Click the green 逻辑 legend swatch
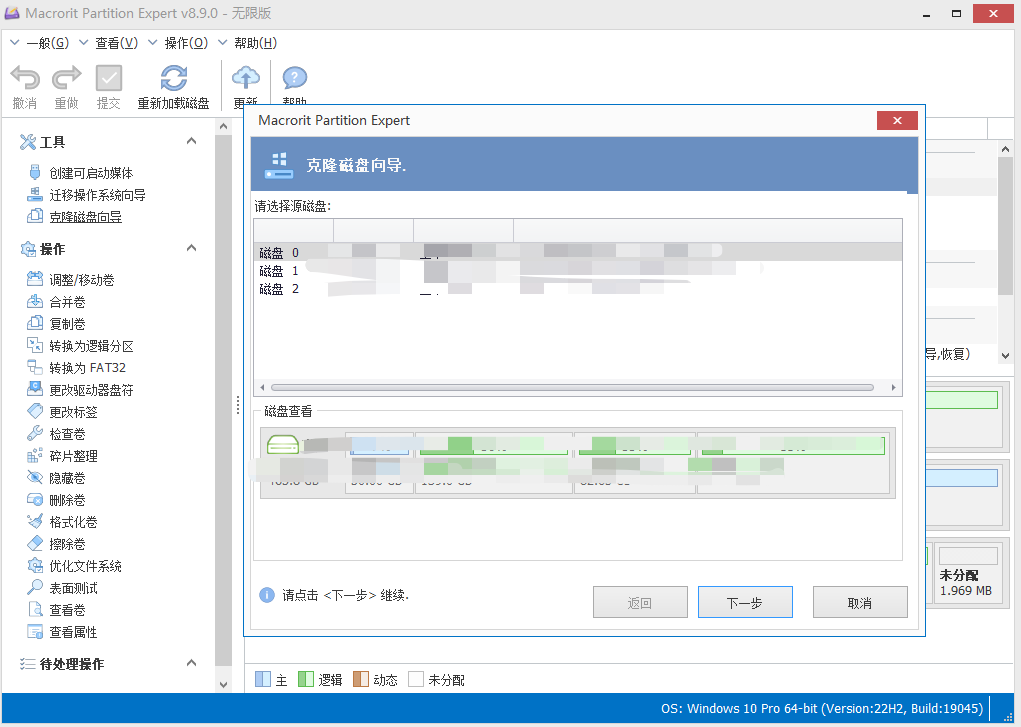Image resolution: width=1021 pixels, height=727 pixels. point(307,679)
